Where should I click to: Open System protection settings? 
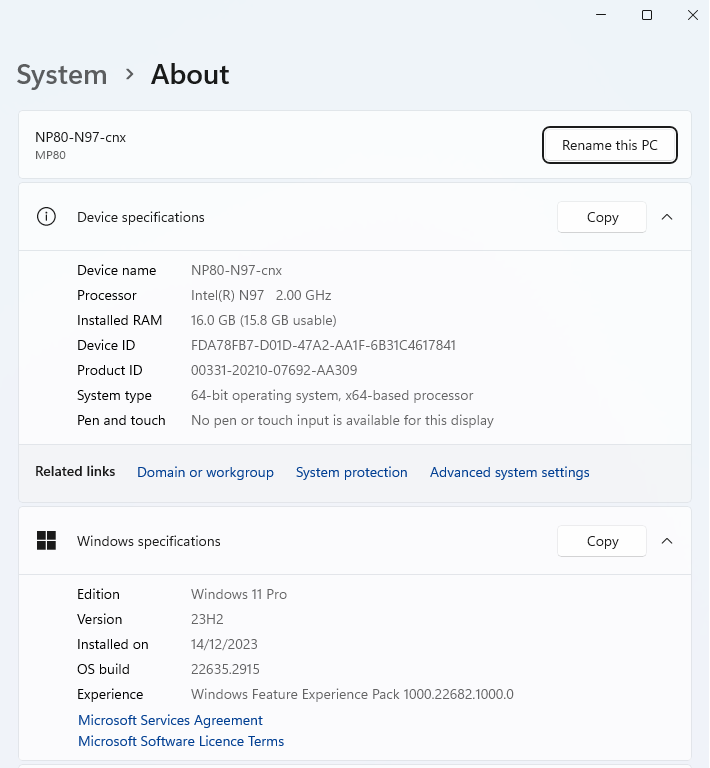point(352,472)
